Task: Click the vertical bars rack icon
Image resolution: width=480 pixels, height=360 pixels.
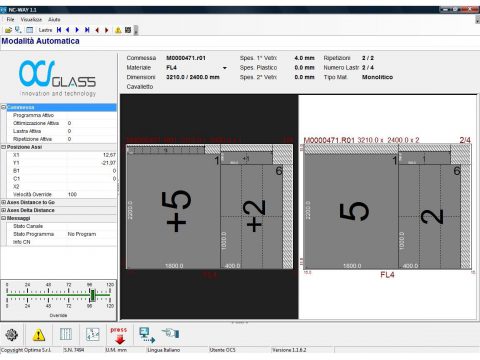Action: pyautogui.click(x=66, y=334)
